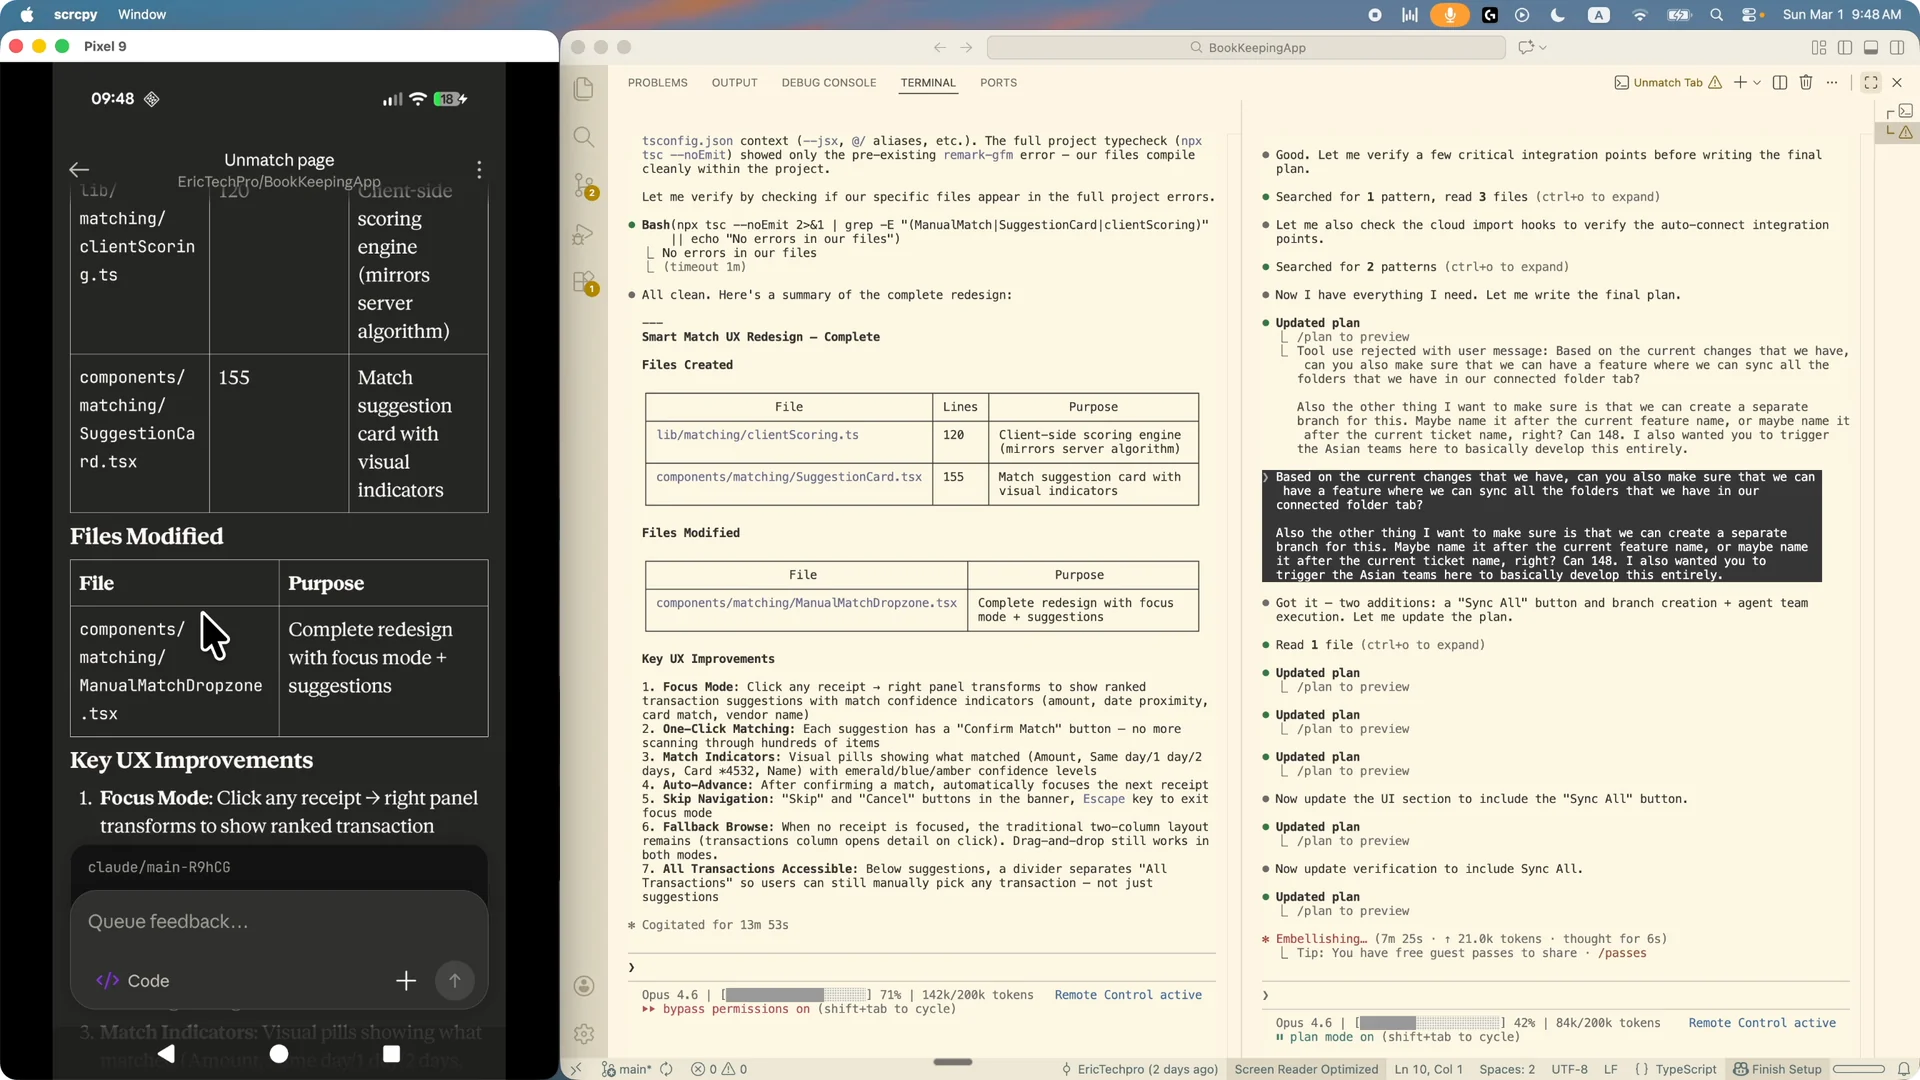Kill terminal with the trash icon
The height and width of the screenshot is (1080, 1920).
(x=1806, y=83)
